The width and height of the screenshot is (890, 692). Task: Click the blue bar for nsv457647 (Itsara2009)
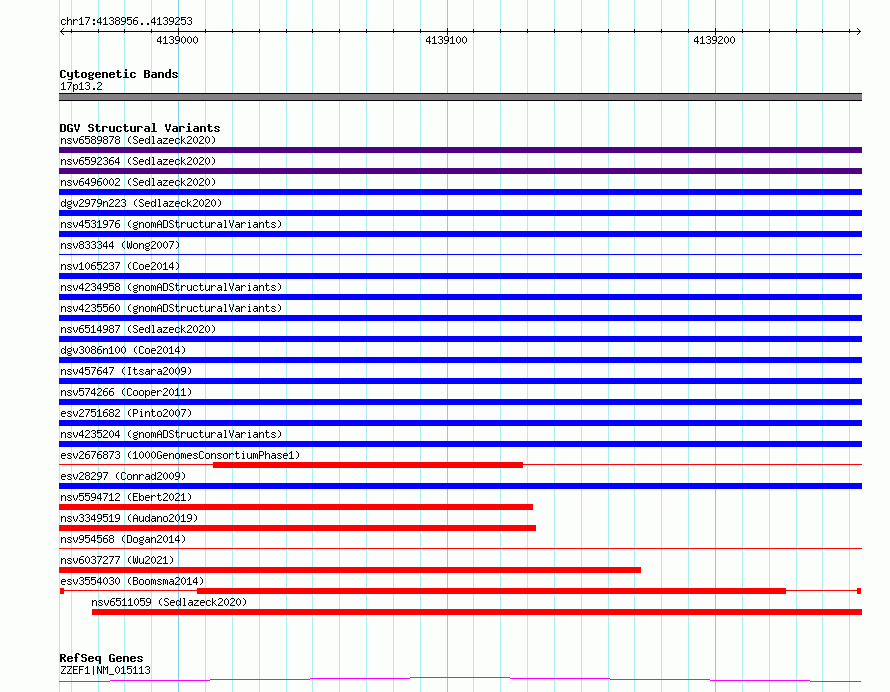tap(460, 381)
